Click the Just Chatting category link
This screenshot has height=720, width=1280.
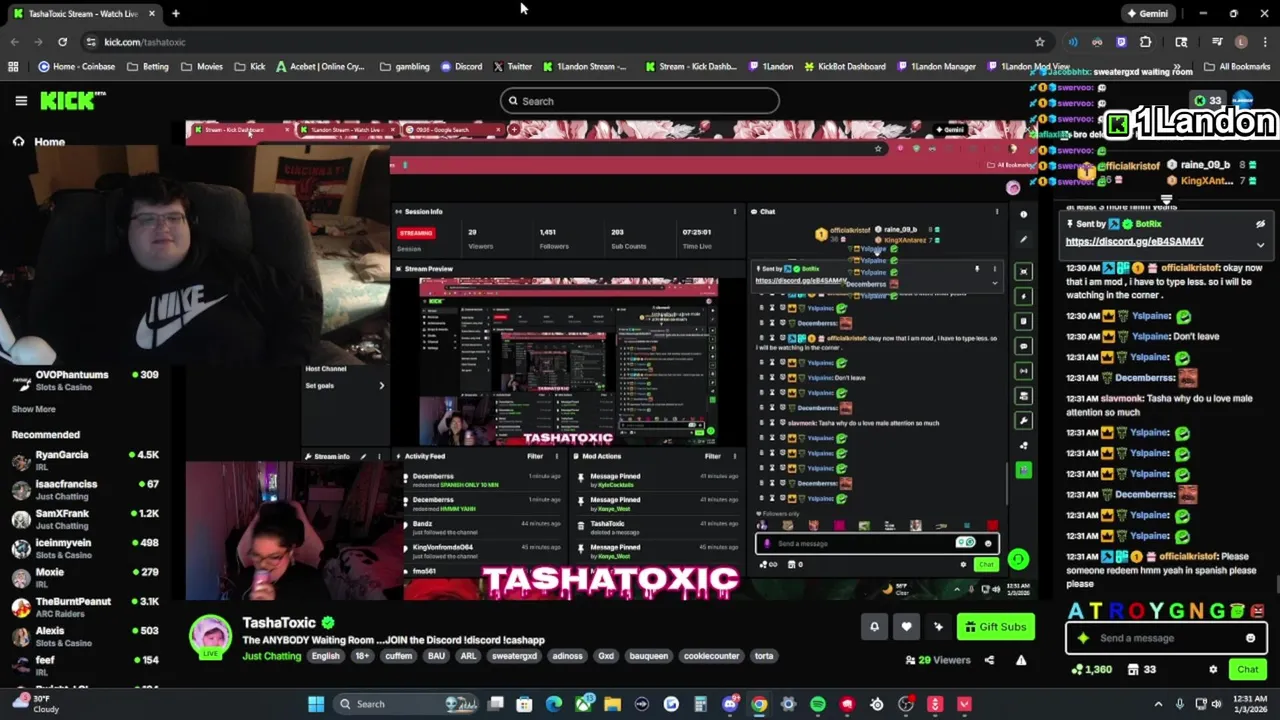(x=271, y=656)
